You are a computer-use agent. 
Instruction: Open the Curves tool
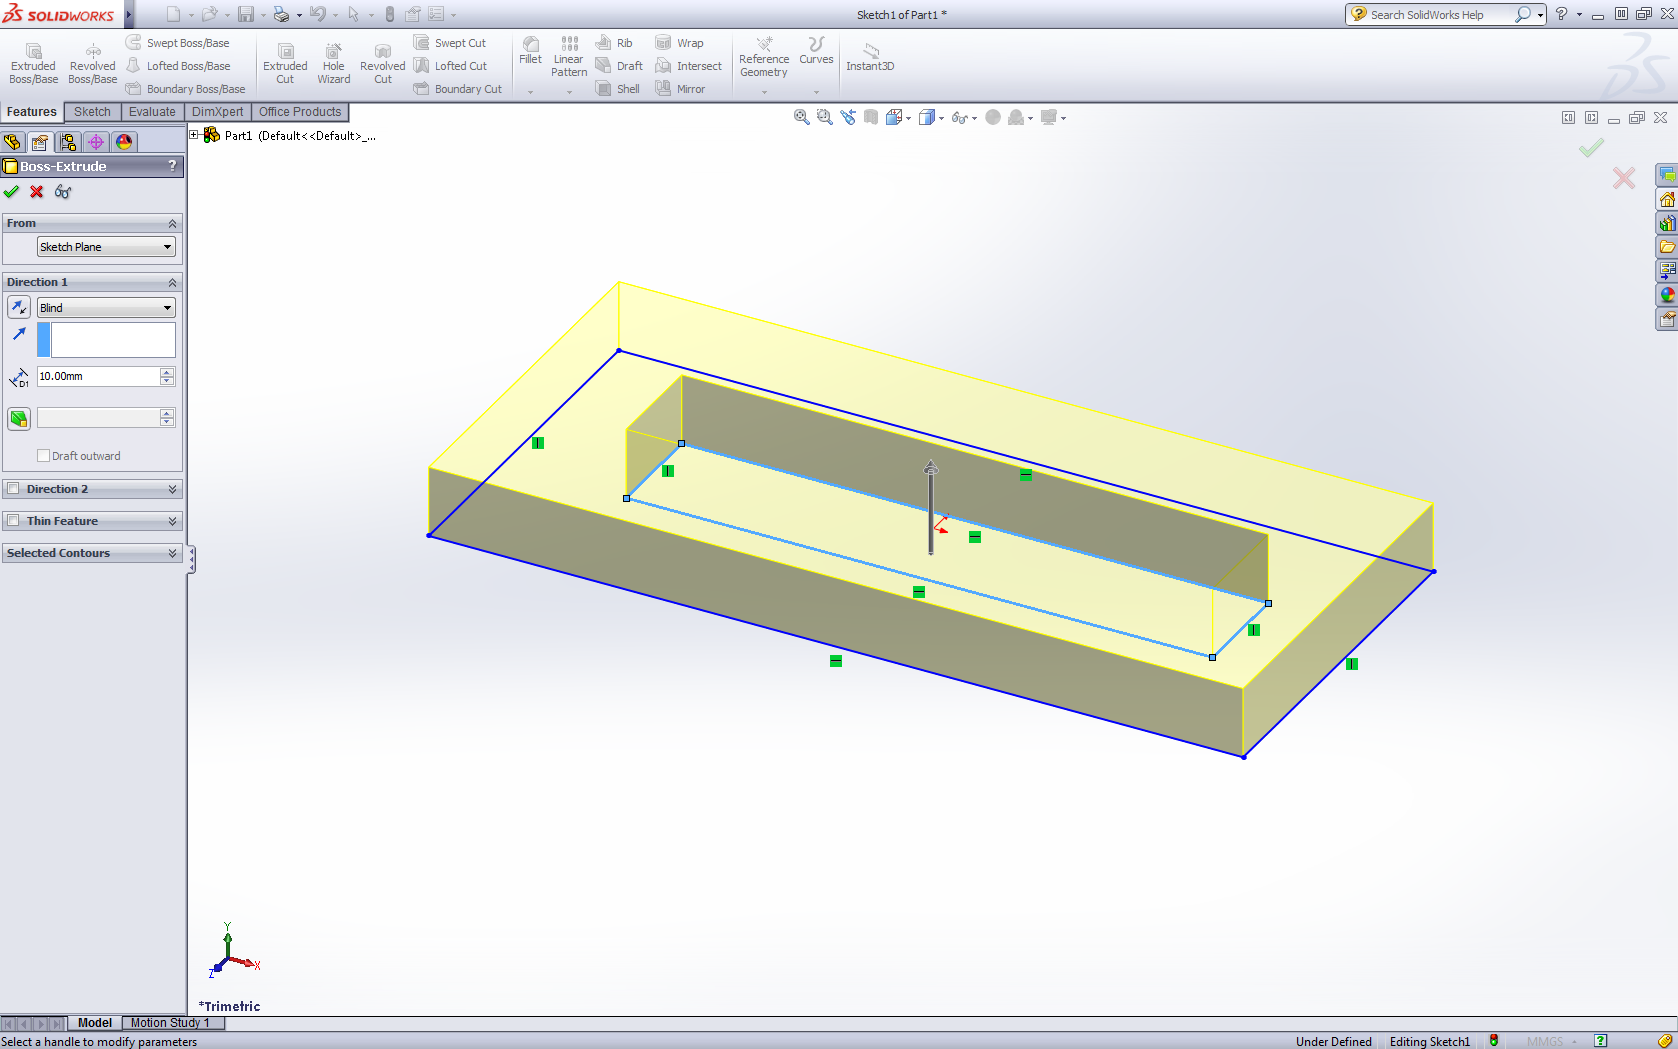816,51
